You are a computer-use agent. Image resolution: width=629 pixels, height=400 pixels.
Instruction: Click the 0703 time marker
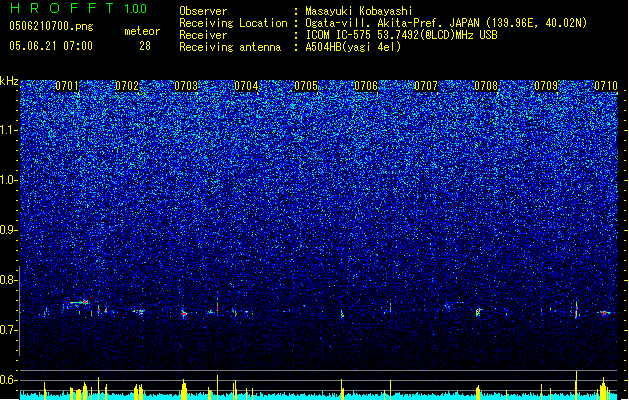click(187, 86)
